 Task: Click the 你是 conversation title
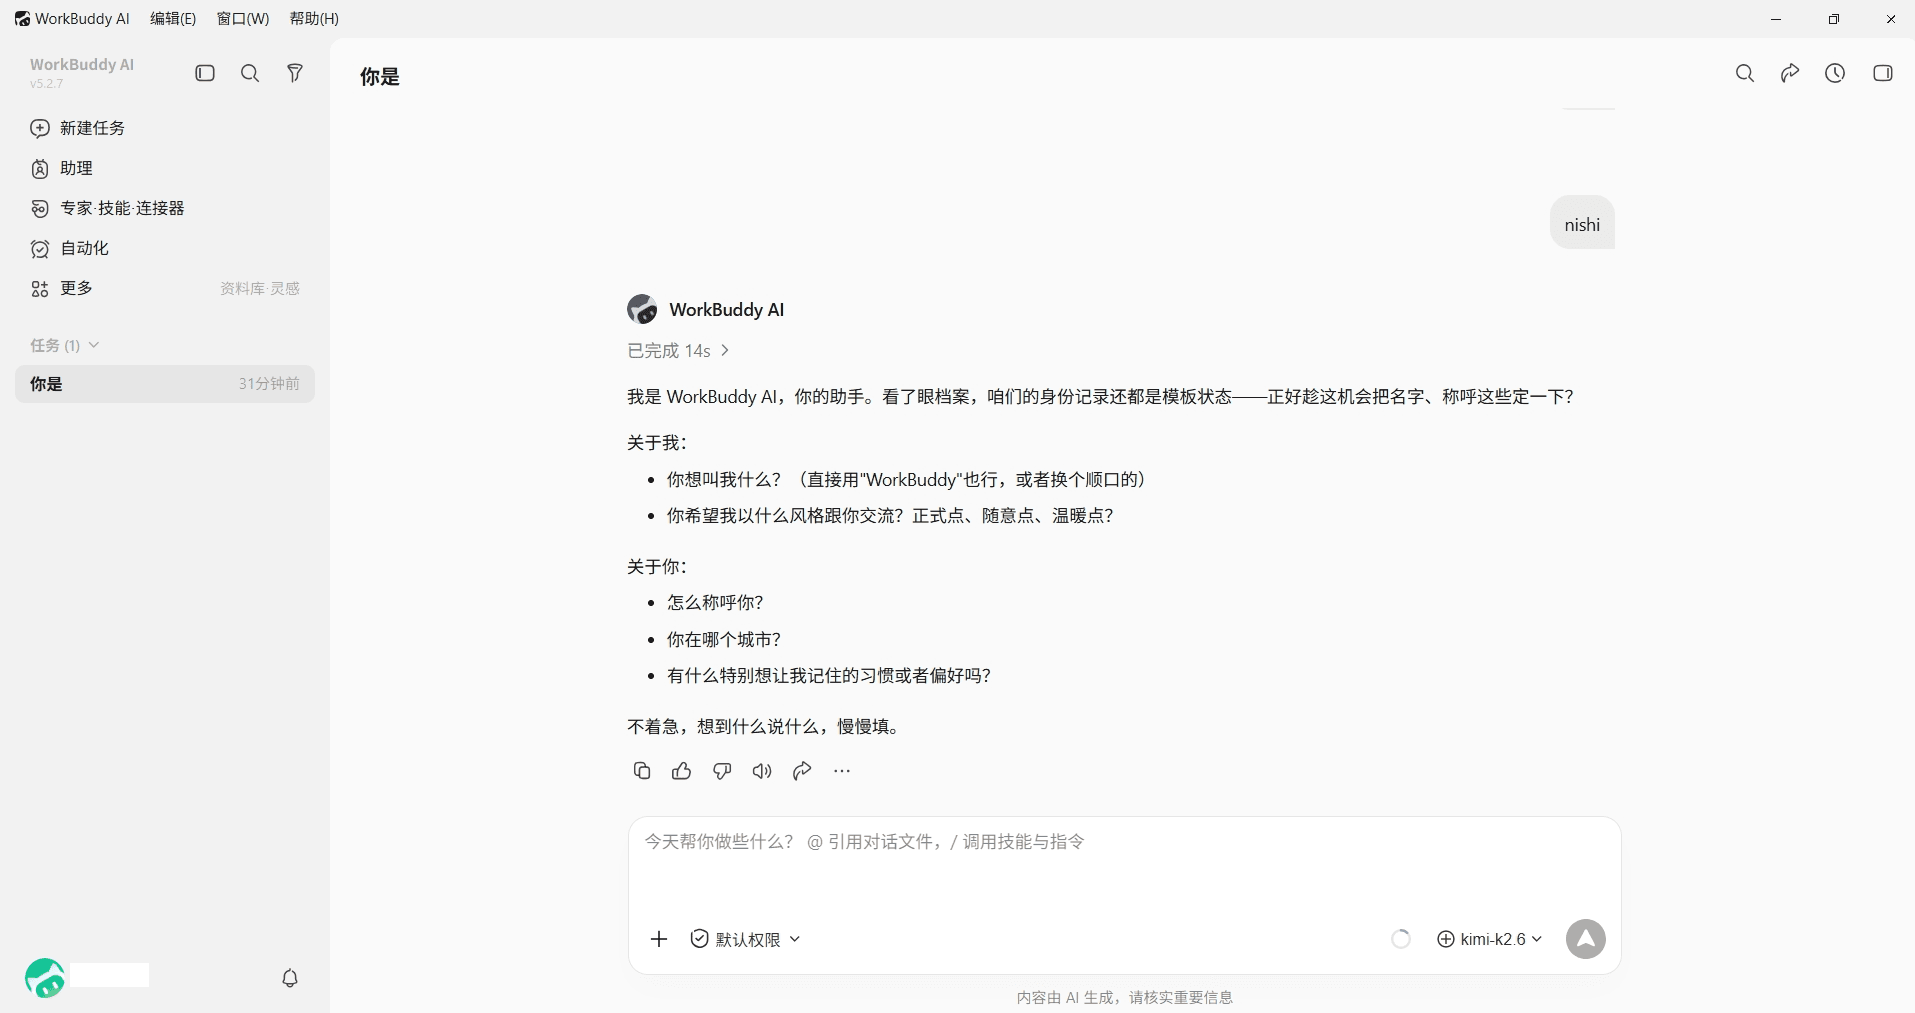[x=380, y=77]
